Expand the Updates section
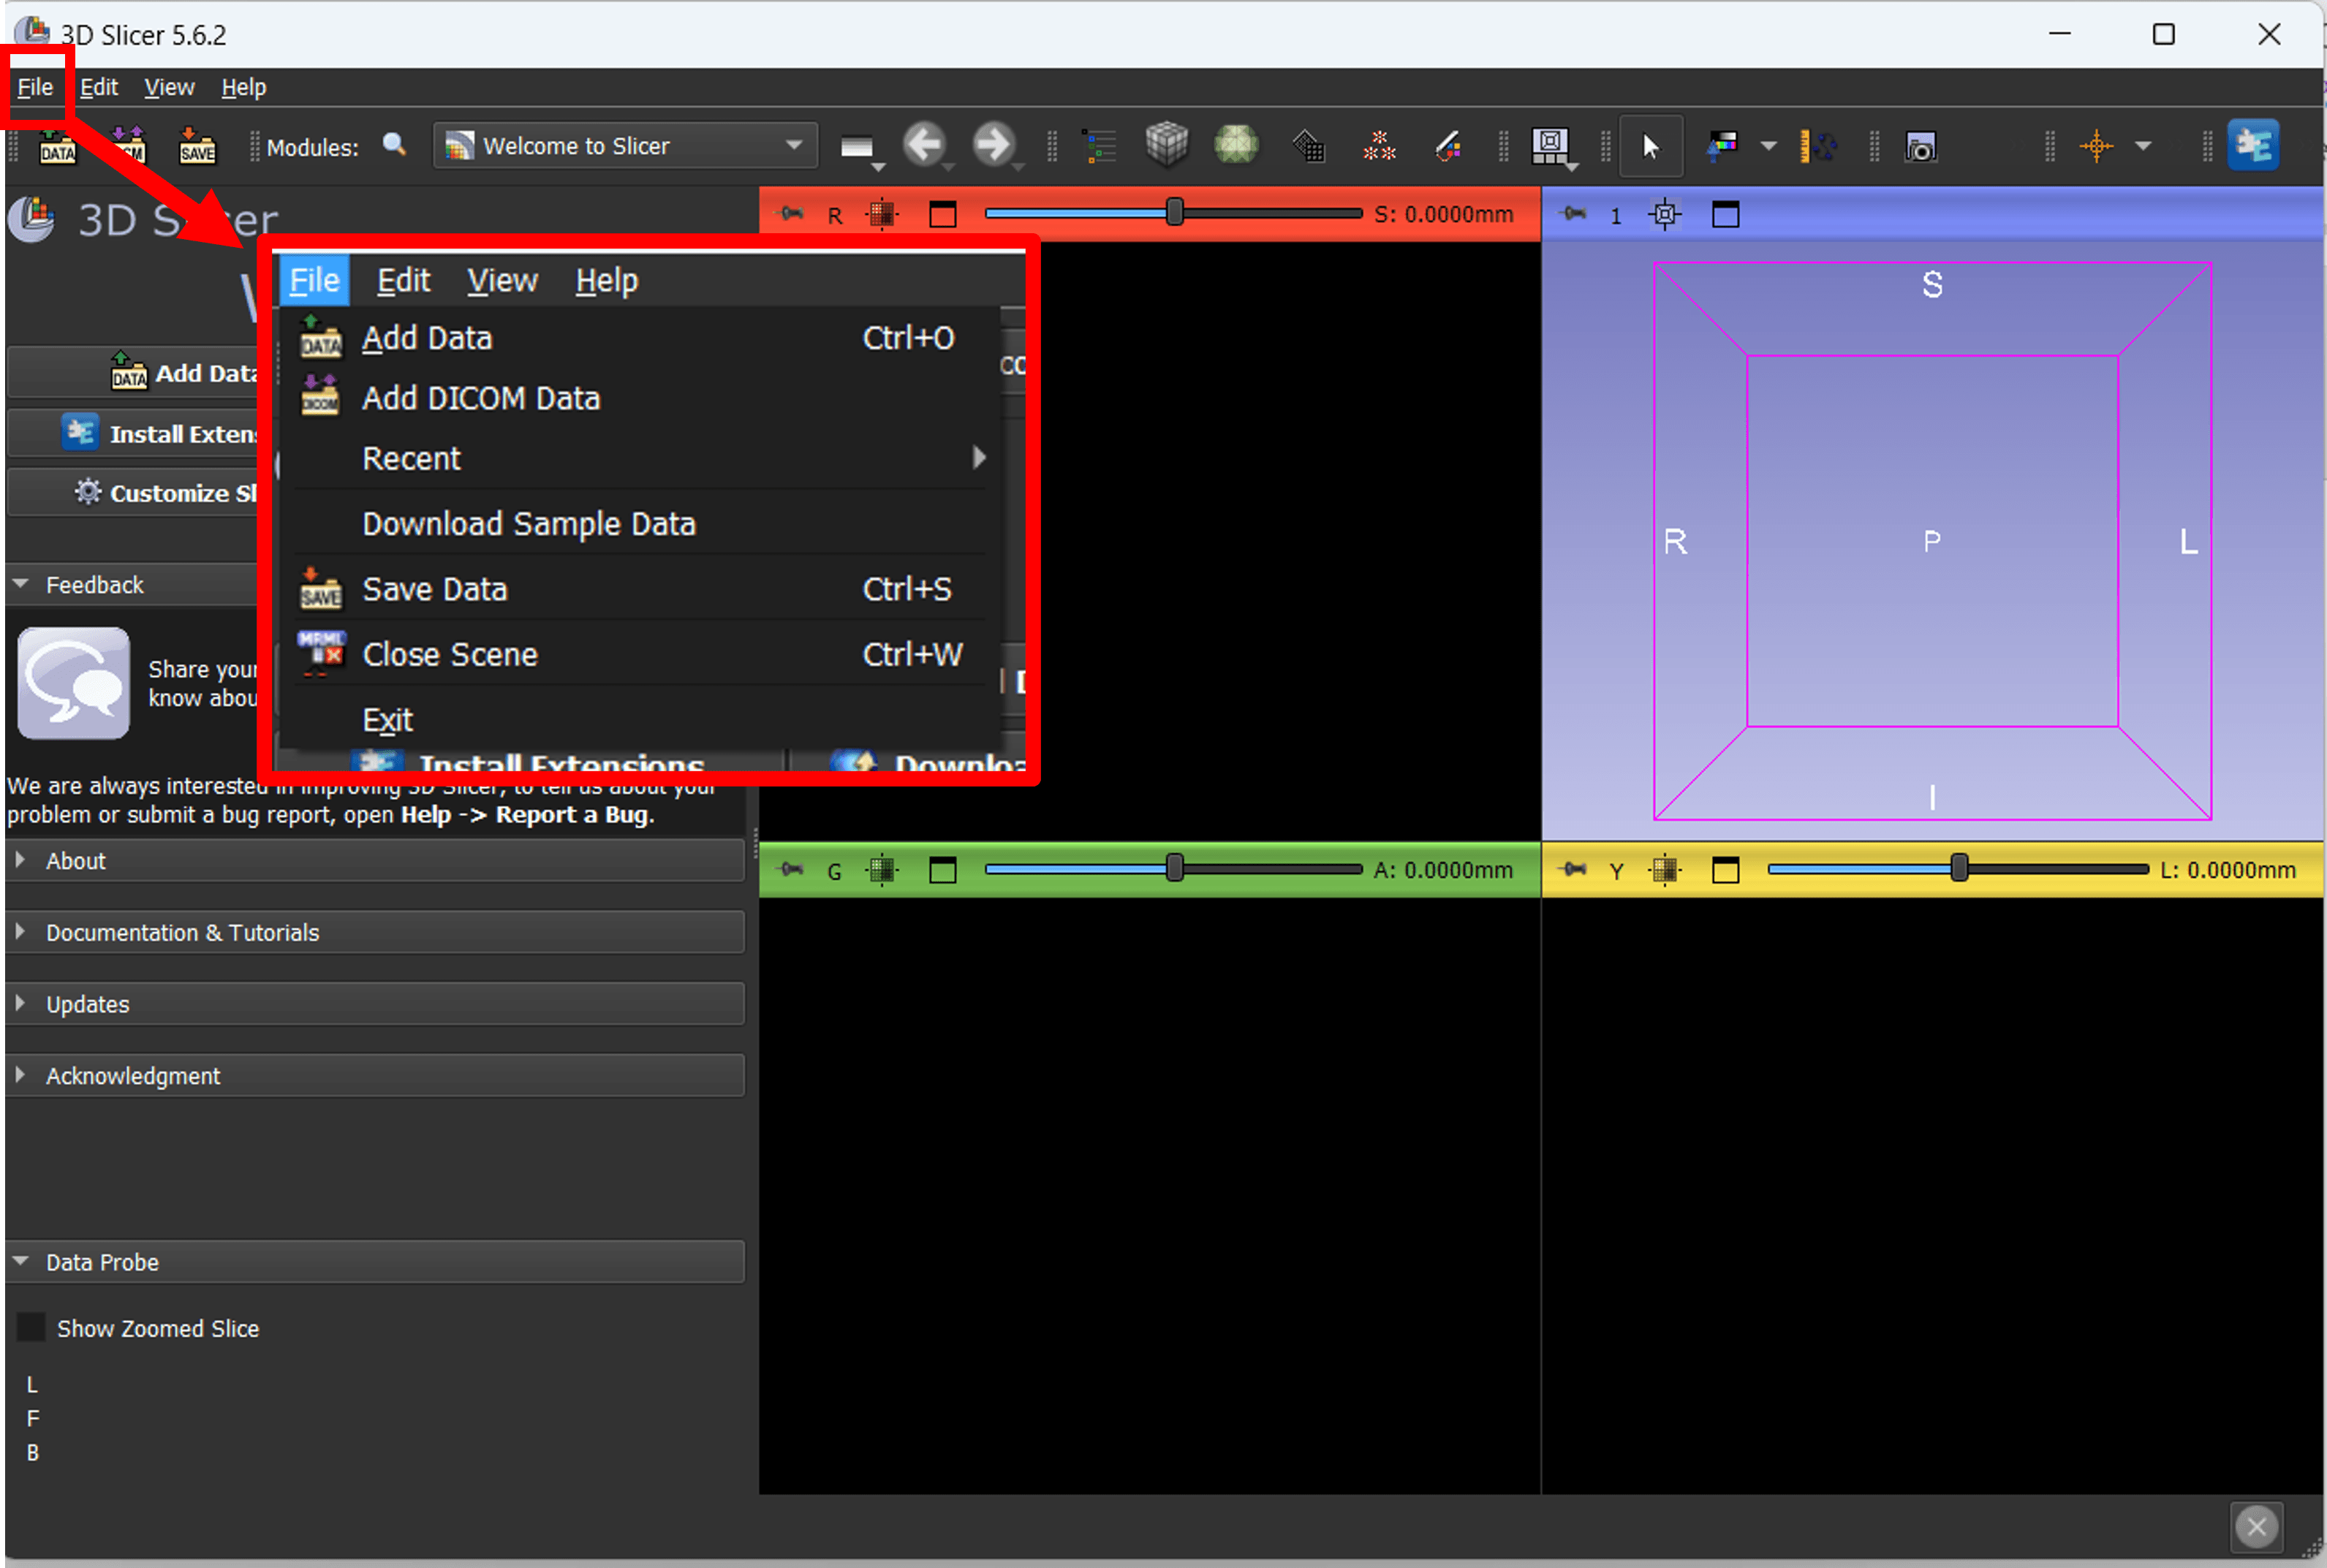 (375, 1004)
